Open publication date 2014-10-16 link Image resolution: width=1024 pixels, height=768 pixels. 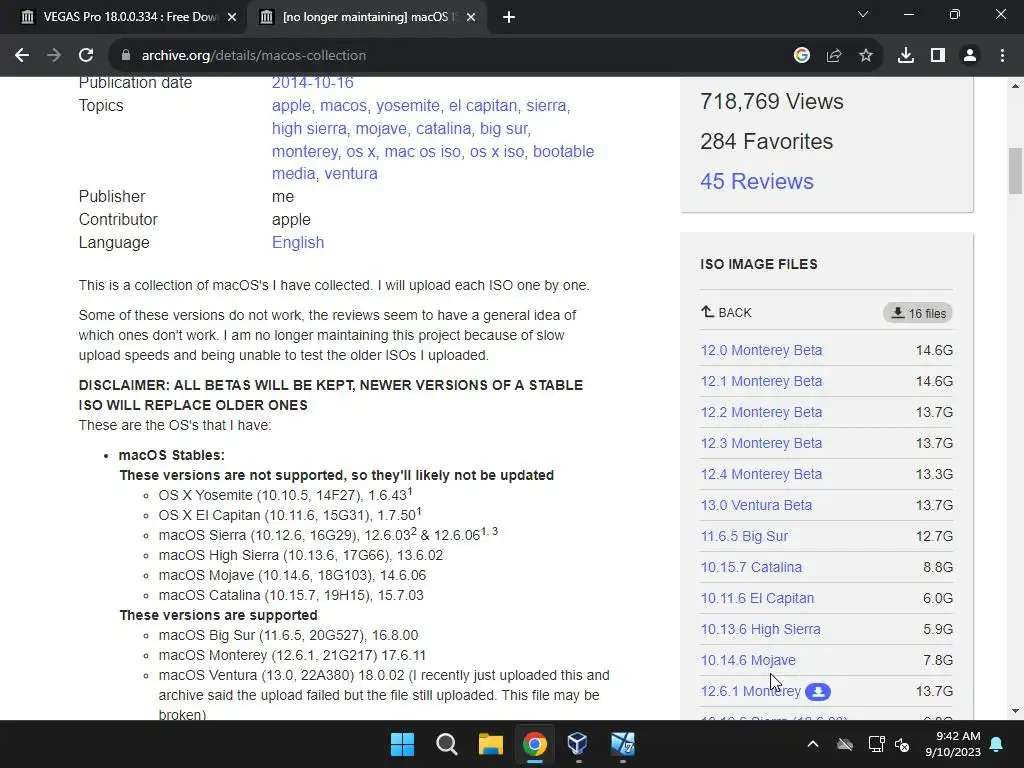point(313,83)
